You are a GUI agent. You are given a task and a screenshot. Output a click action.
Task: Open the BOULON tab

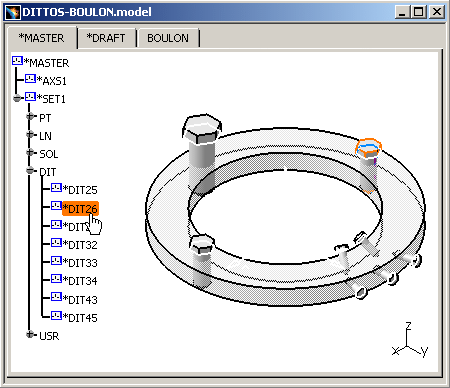click(x=168, y=38)
